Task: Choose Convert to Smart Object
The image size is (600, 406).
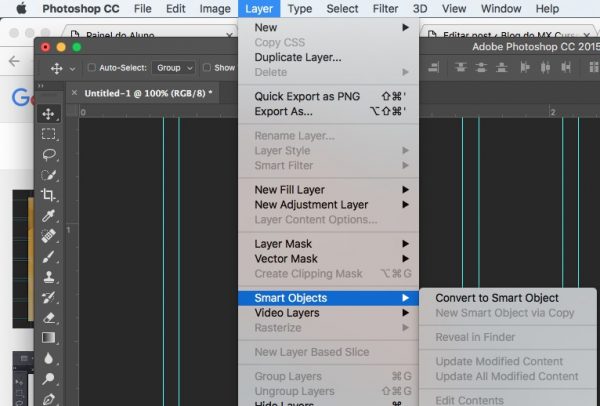Action: (x=508, y=298)
